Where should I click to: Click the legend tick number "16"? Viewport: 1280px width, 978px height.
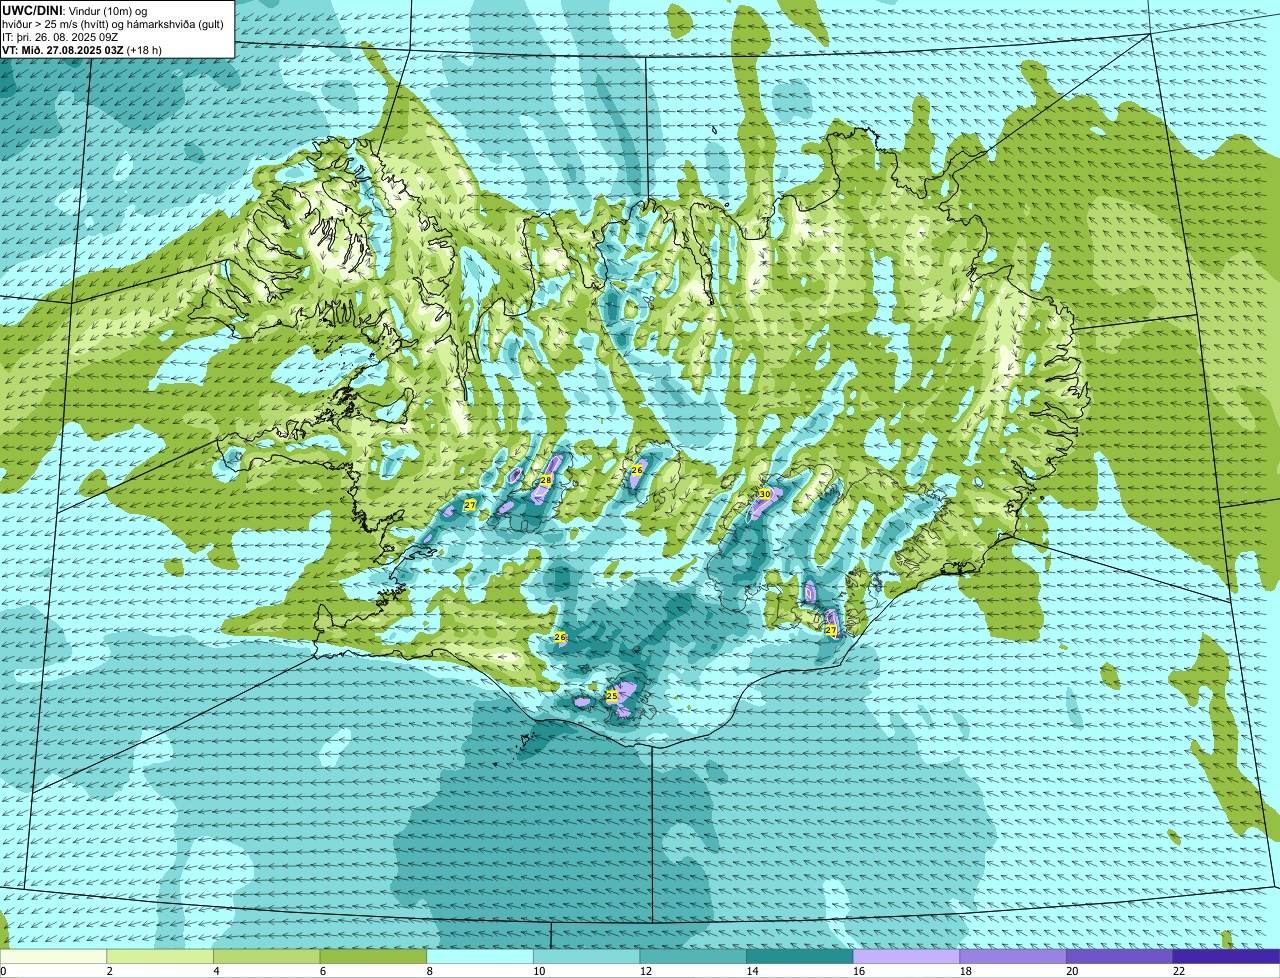click(859, 971)
